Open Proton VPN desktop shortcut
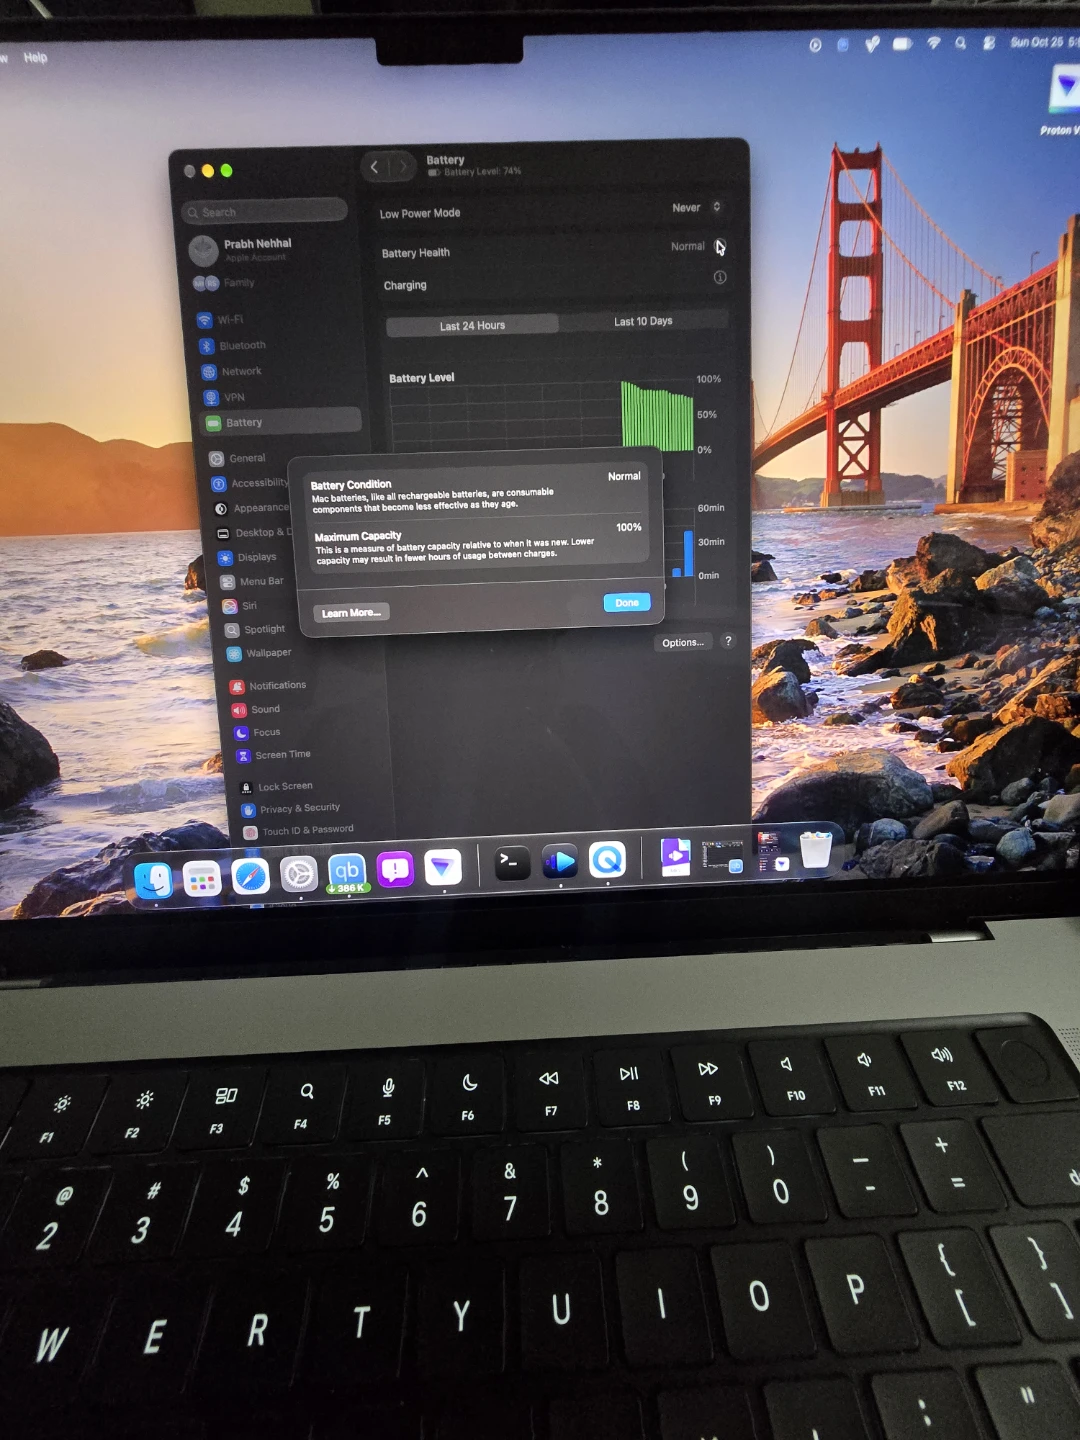Viewport: 1080px width, 1440px height. tap(1064, 98)
